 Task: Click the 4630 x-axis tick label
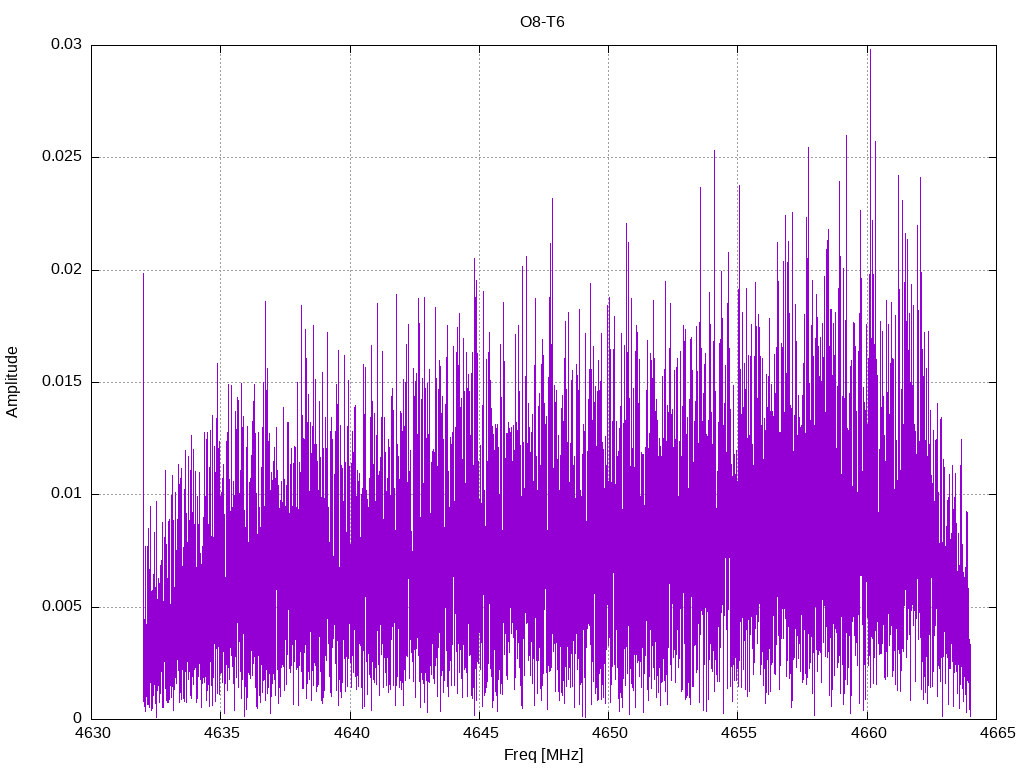pos(92,733)
